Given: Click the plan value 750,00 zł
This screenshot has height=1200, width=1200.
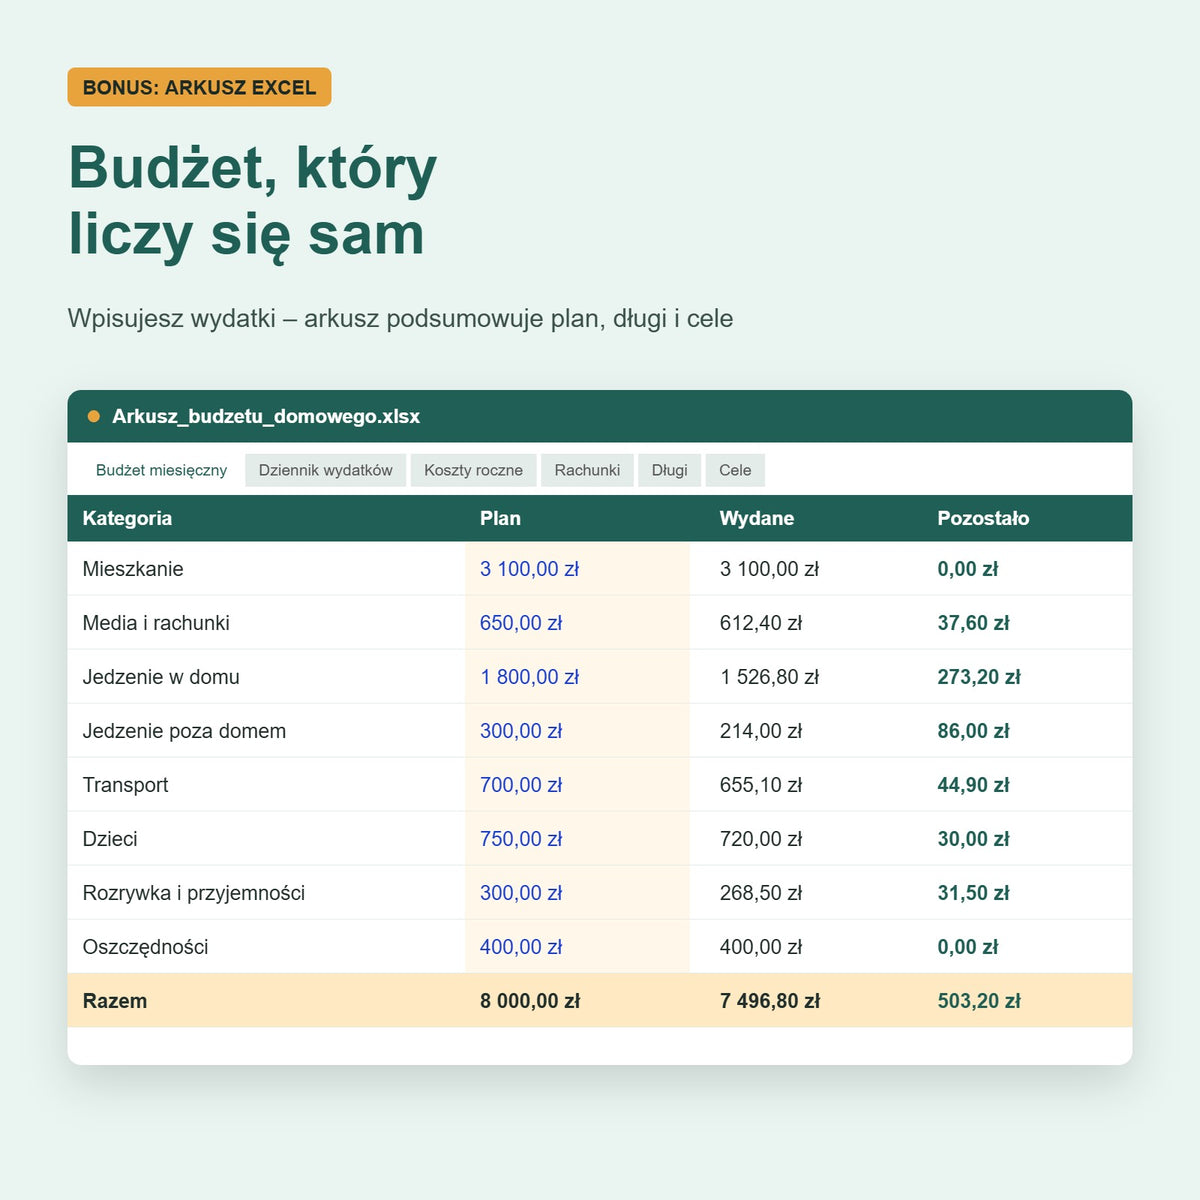Looking at the screenshot, I should pyautogui.click(x=521, y=839).
